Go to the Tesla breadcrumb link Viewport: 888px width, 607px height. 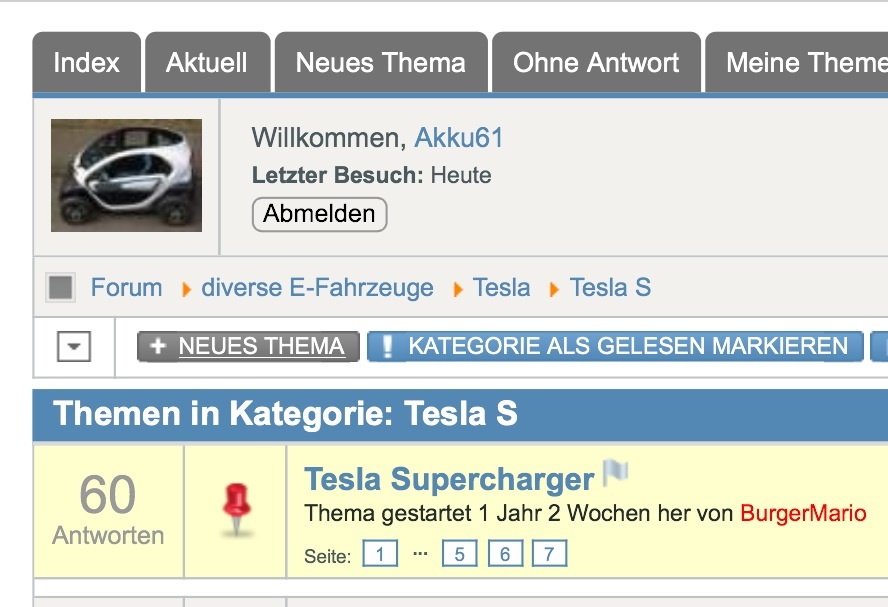[x=501, y=288]
